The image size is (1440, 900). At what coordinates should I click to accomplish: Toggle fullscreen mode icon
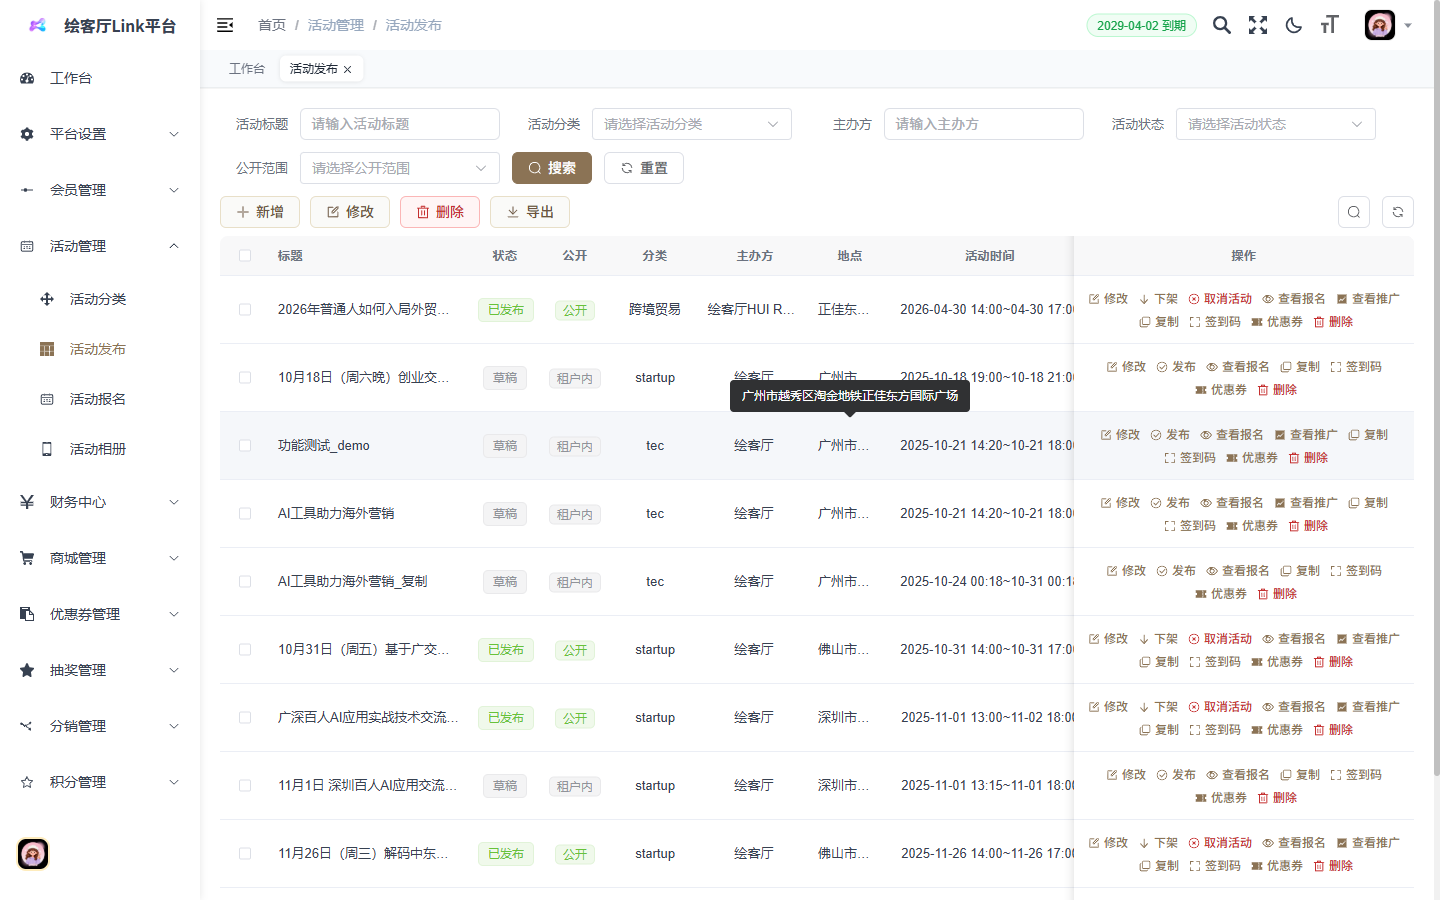(x=1257, y=25)
